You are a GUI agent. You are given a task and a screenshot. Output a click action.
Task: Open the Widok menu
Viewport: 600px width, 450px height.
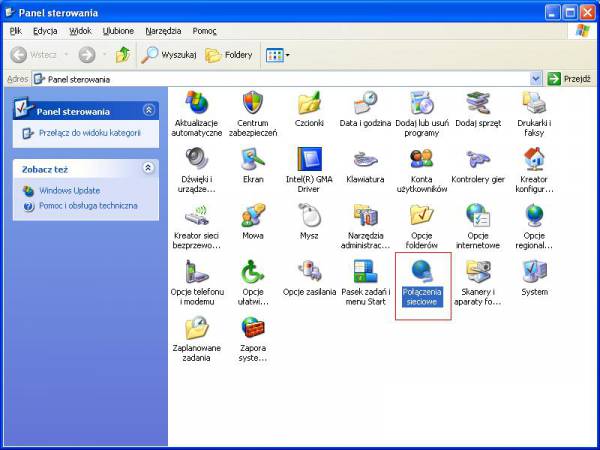80,31
